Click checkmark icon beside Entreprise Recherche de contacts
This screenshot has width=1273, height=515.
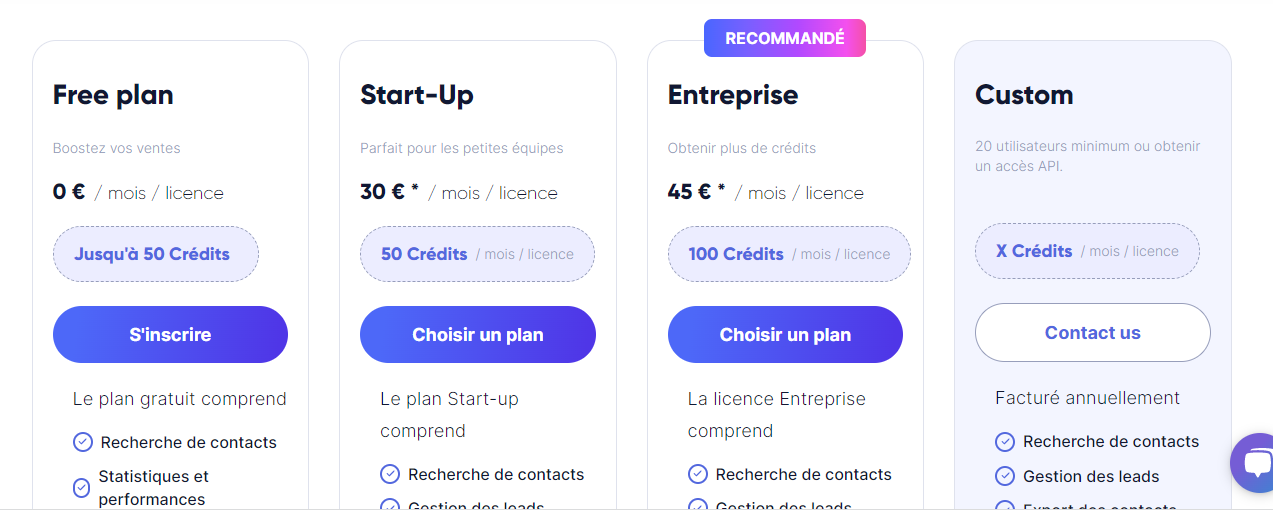point(698,474)
